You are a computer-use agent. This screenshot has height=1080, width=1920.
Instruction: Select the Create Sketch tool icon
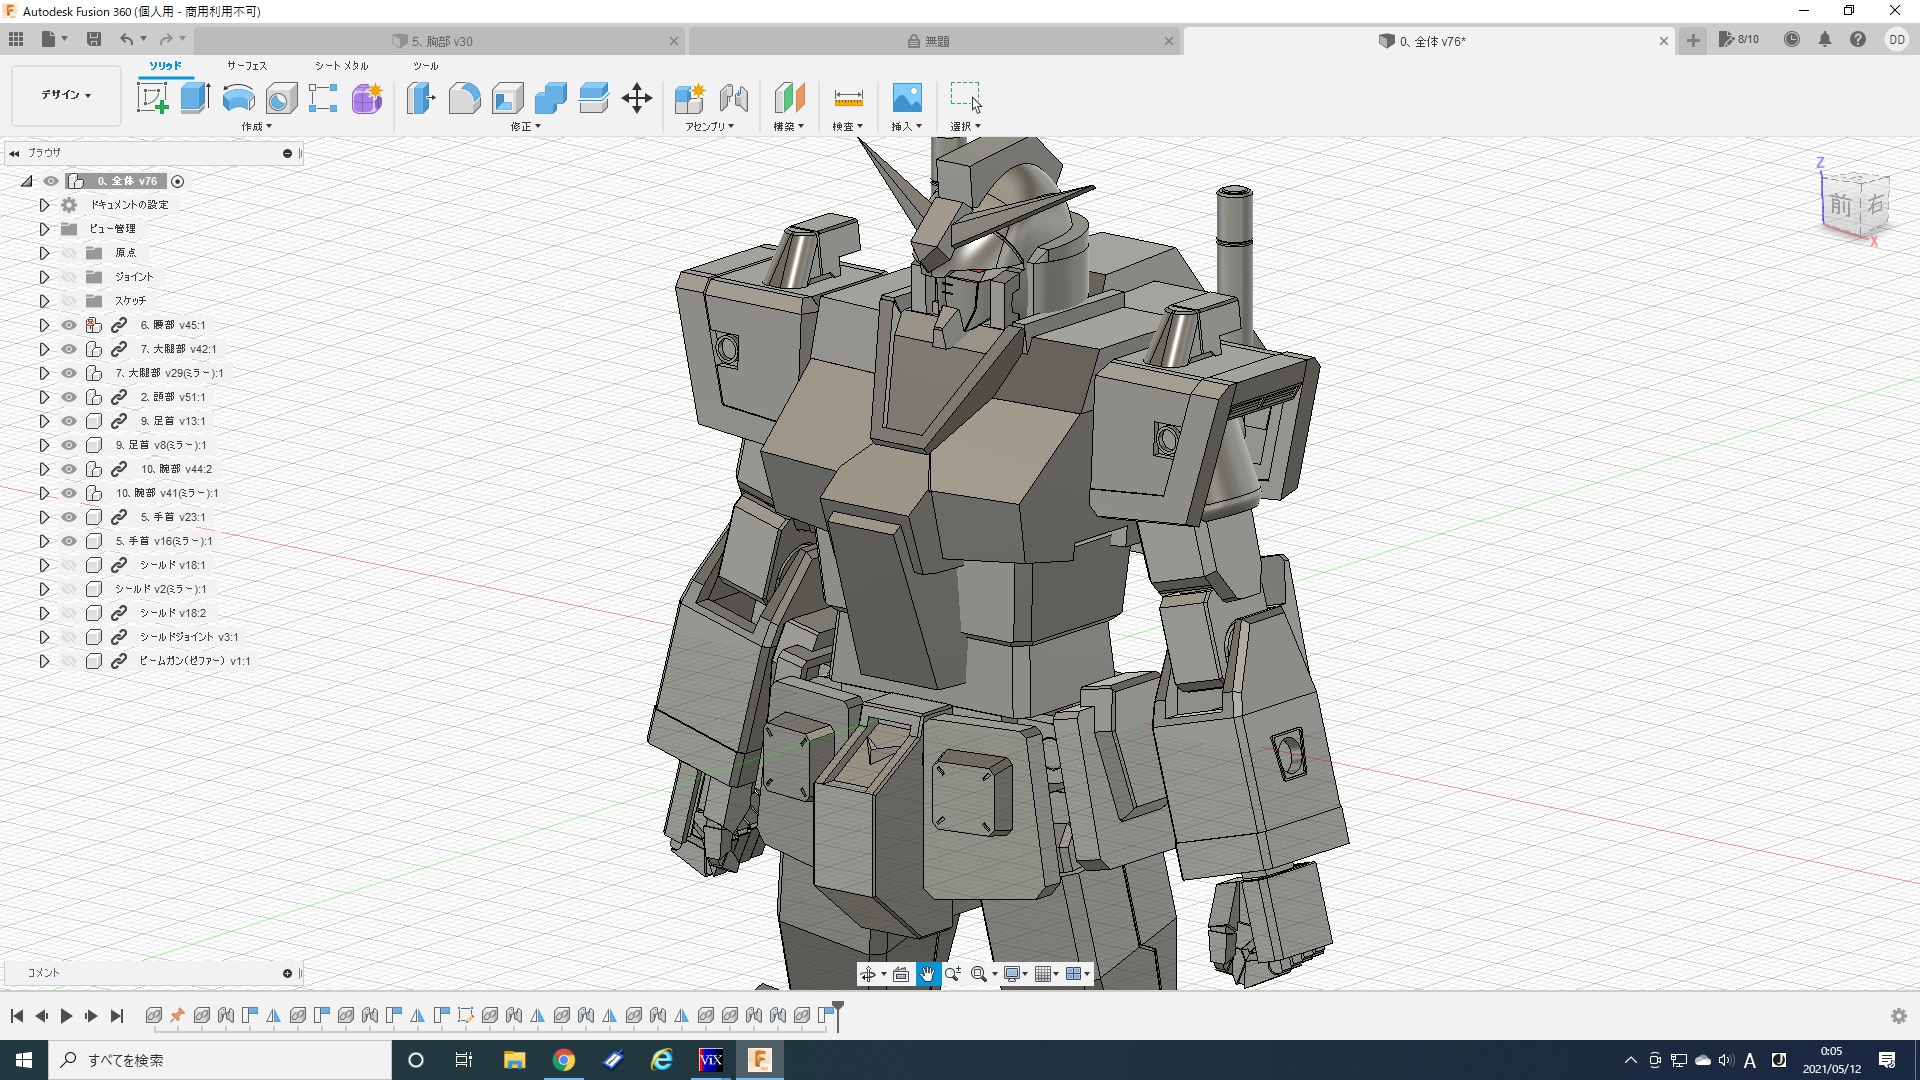click(x=152, y=98)
